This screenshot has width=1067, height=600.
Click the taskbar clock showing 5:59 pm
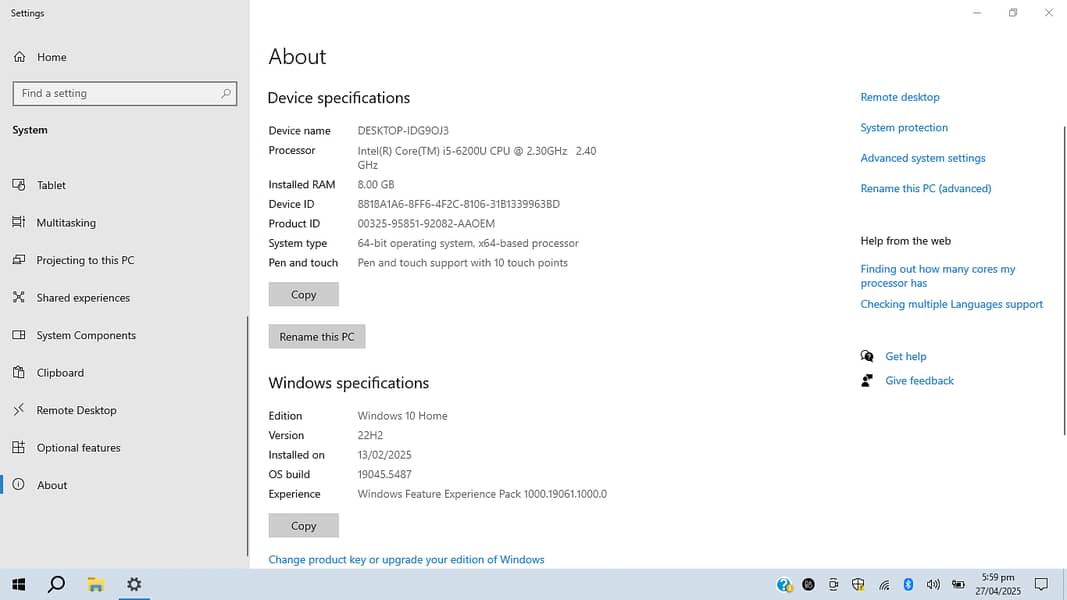click(998, 584)
